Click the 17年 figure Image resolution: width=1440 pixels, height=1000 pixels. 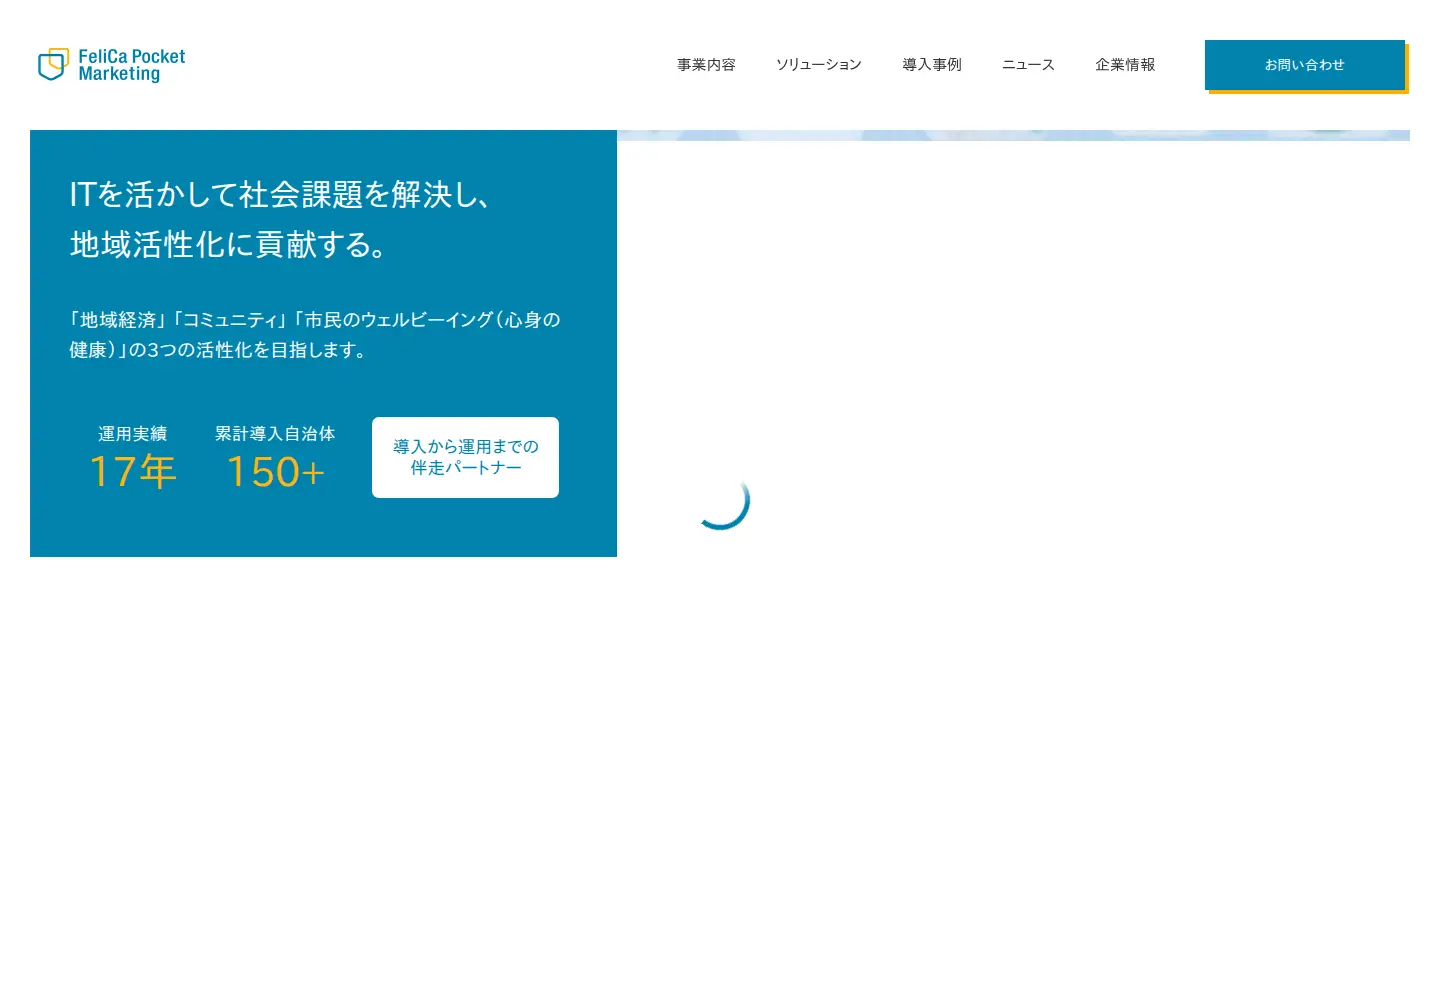[133, 472]
